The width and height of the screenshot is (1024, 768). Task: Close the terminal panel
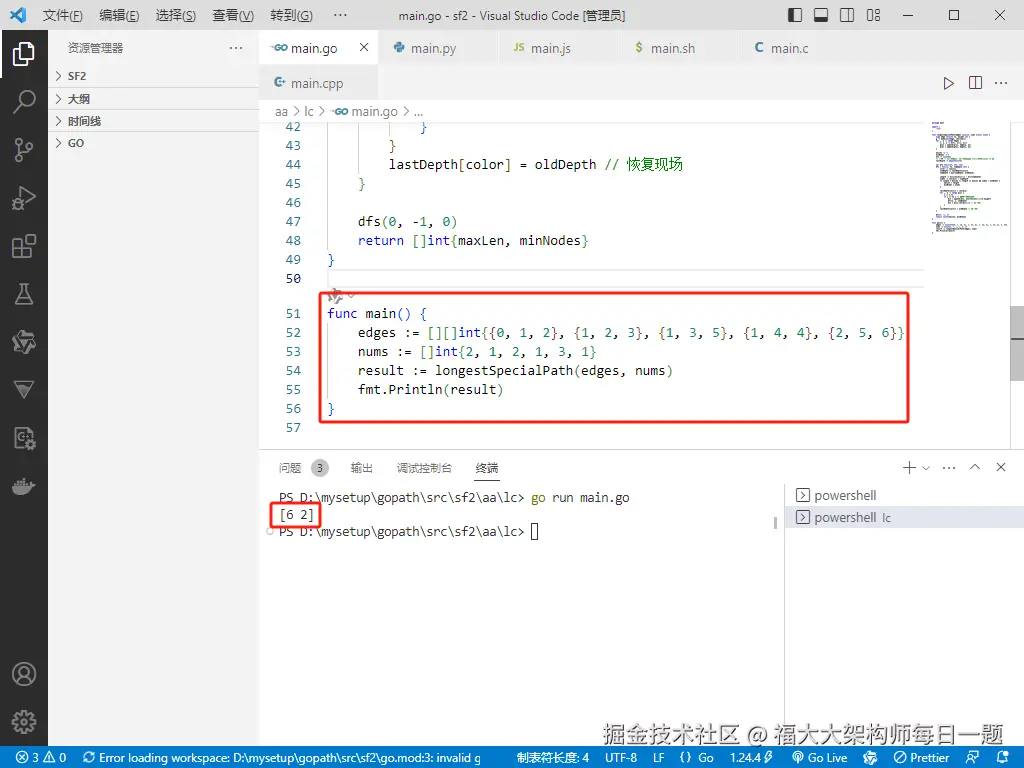click(1000, 467)
